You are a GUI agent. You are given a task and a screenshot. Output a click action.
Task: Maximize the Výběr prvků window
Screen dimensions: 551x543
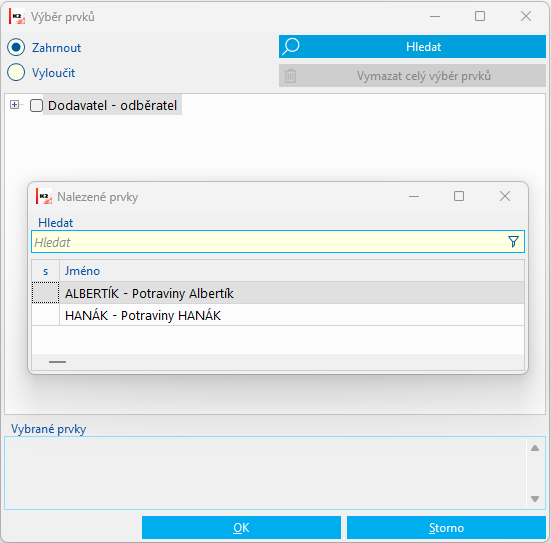point(480,16)
